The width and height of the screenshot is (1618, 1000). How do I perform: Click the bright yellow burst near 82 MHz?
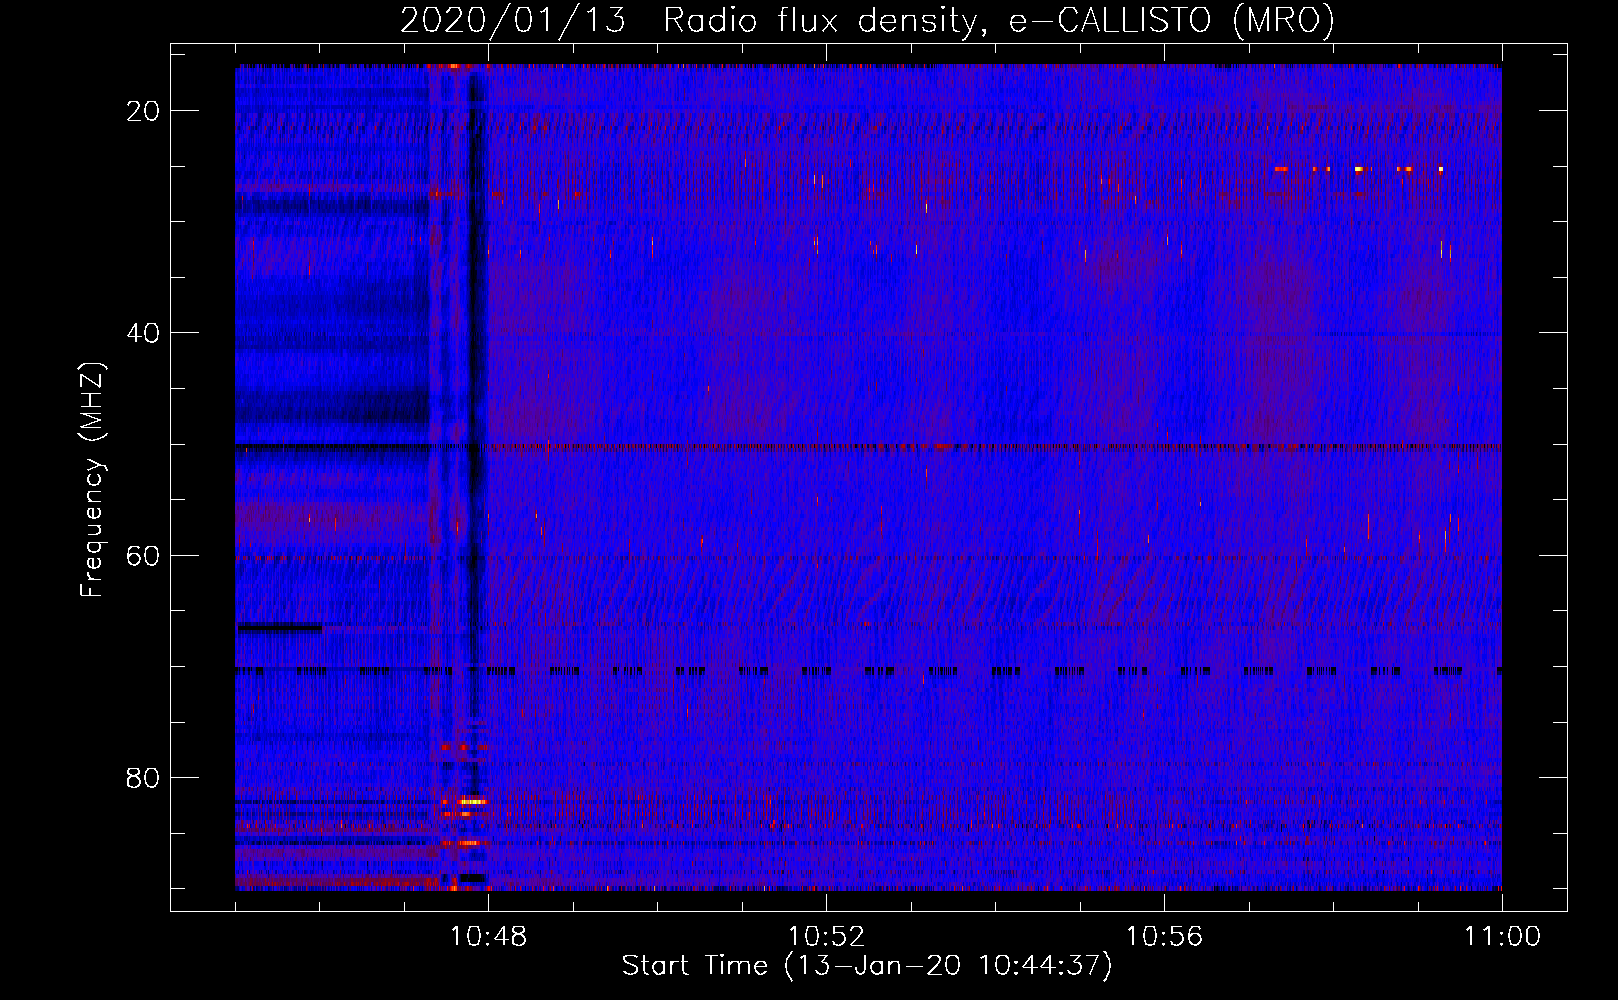tap(472, 801)
